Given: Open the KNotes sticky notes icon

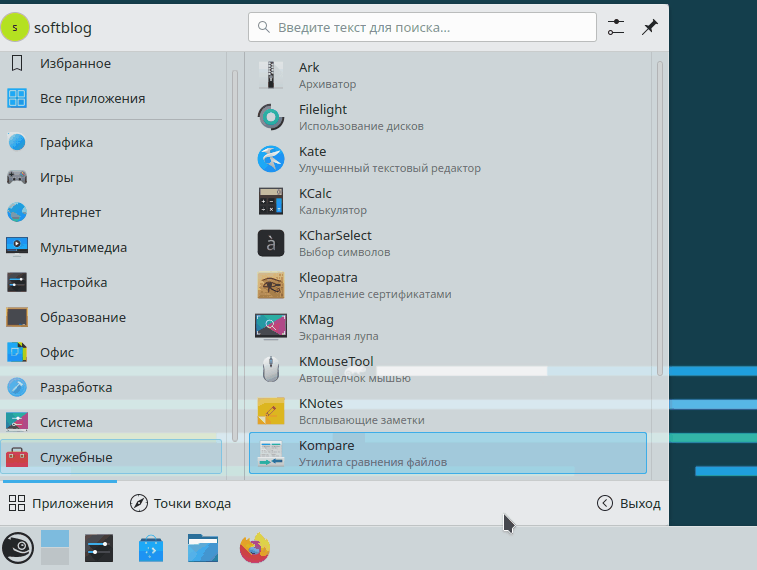Looking at the screenshot, I should (x=271, y=411).
